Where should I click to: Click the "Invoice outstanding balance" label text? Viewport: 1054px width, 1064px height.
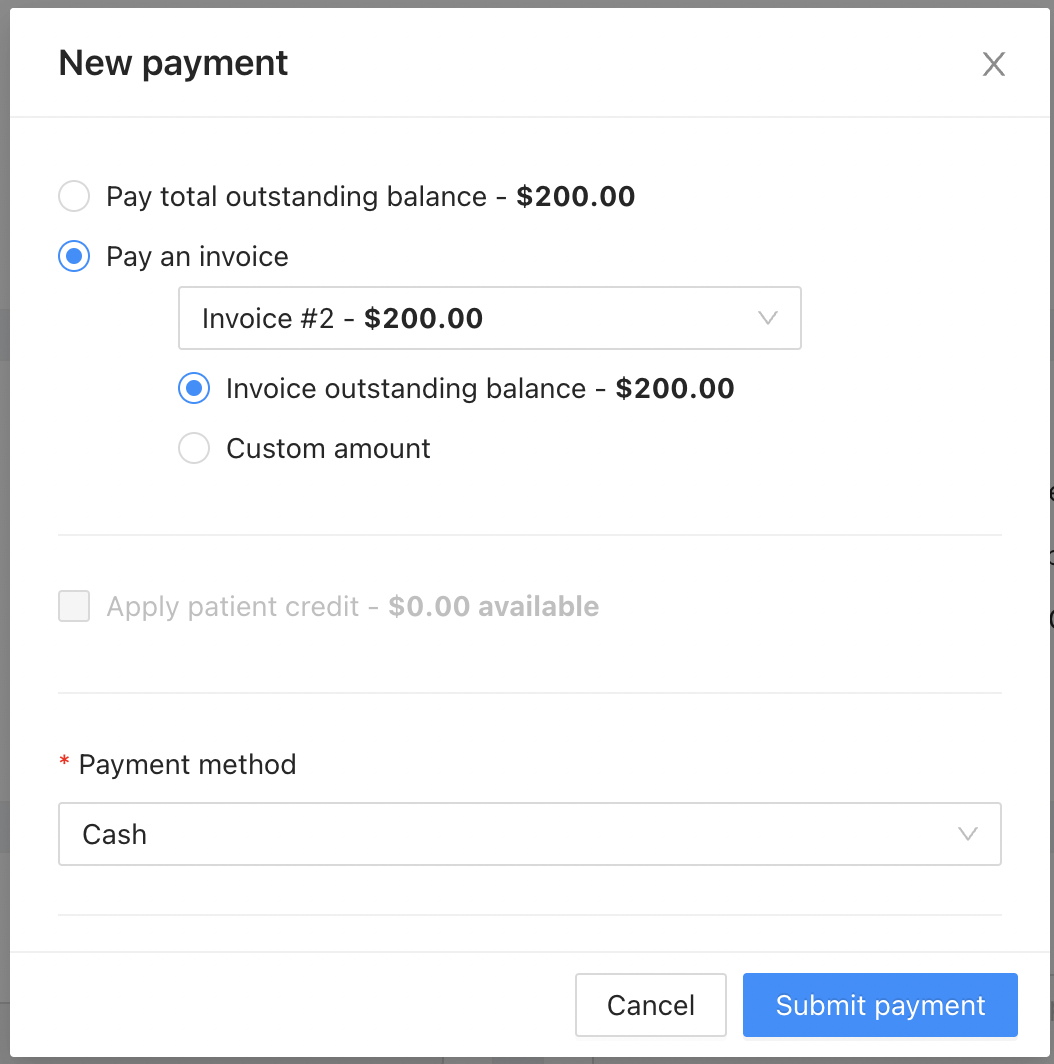(x=406, y=388)
